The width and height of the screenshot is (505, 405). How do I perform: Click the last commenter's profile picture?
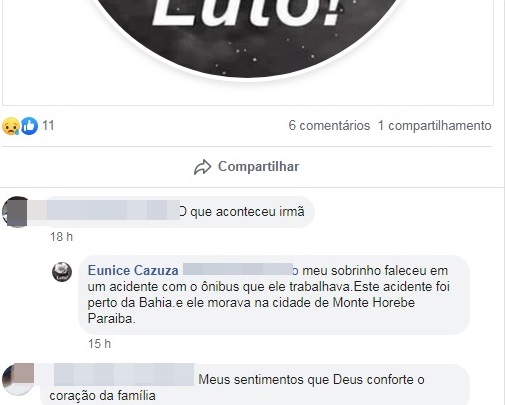[18, 379]
